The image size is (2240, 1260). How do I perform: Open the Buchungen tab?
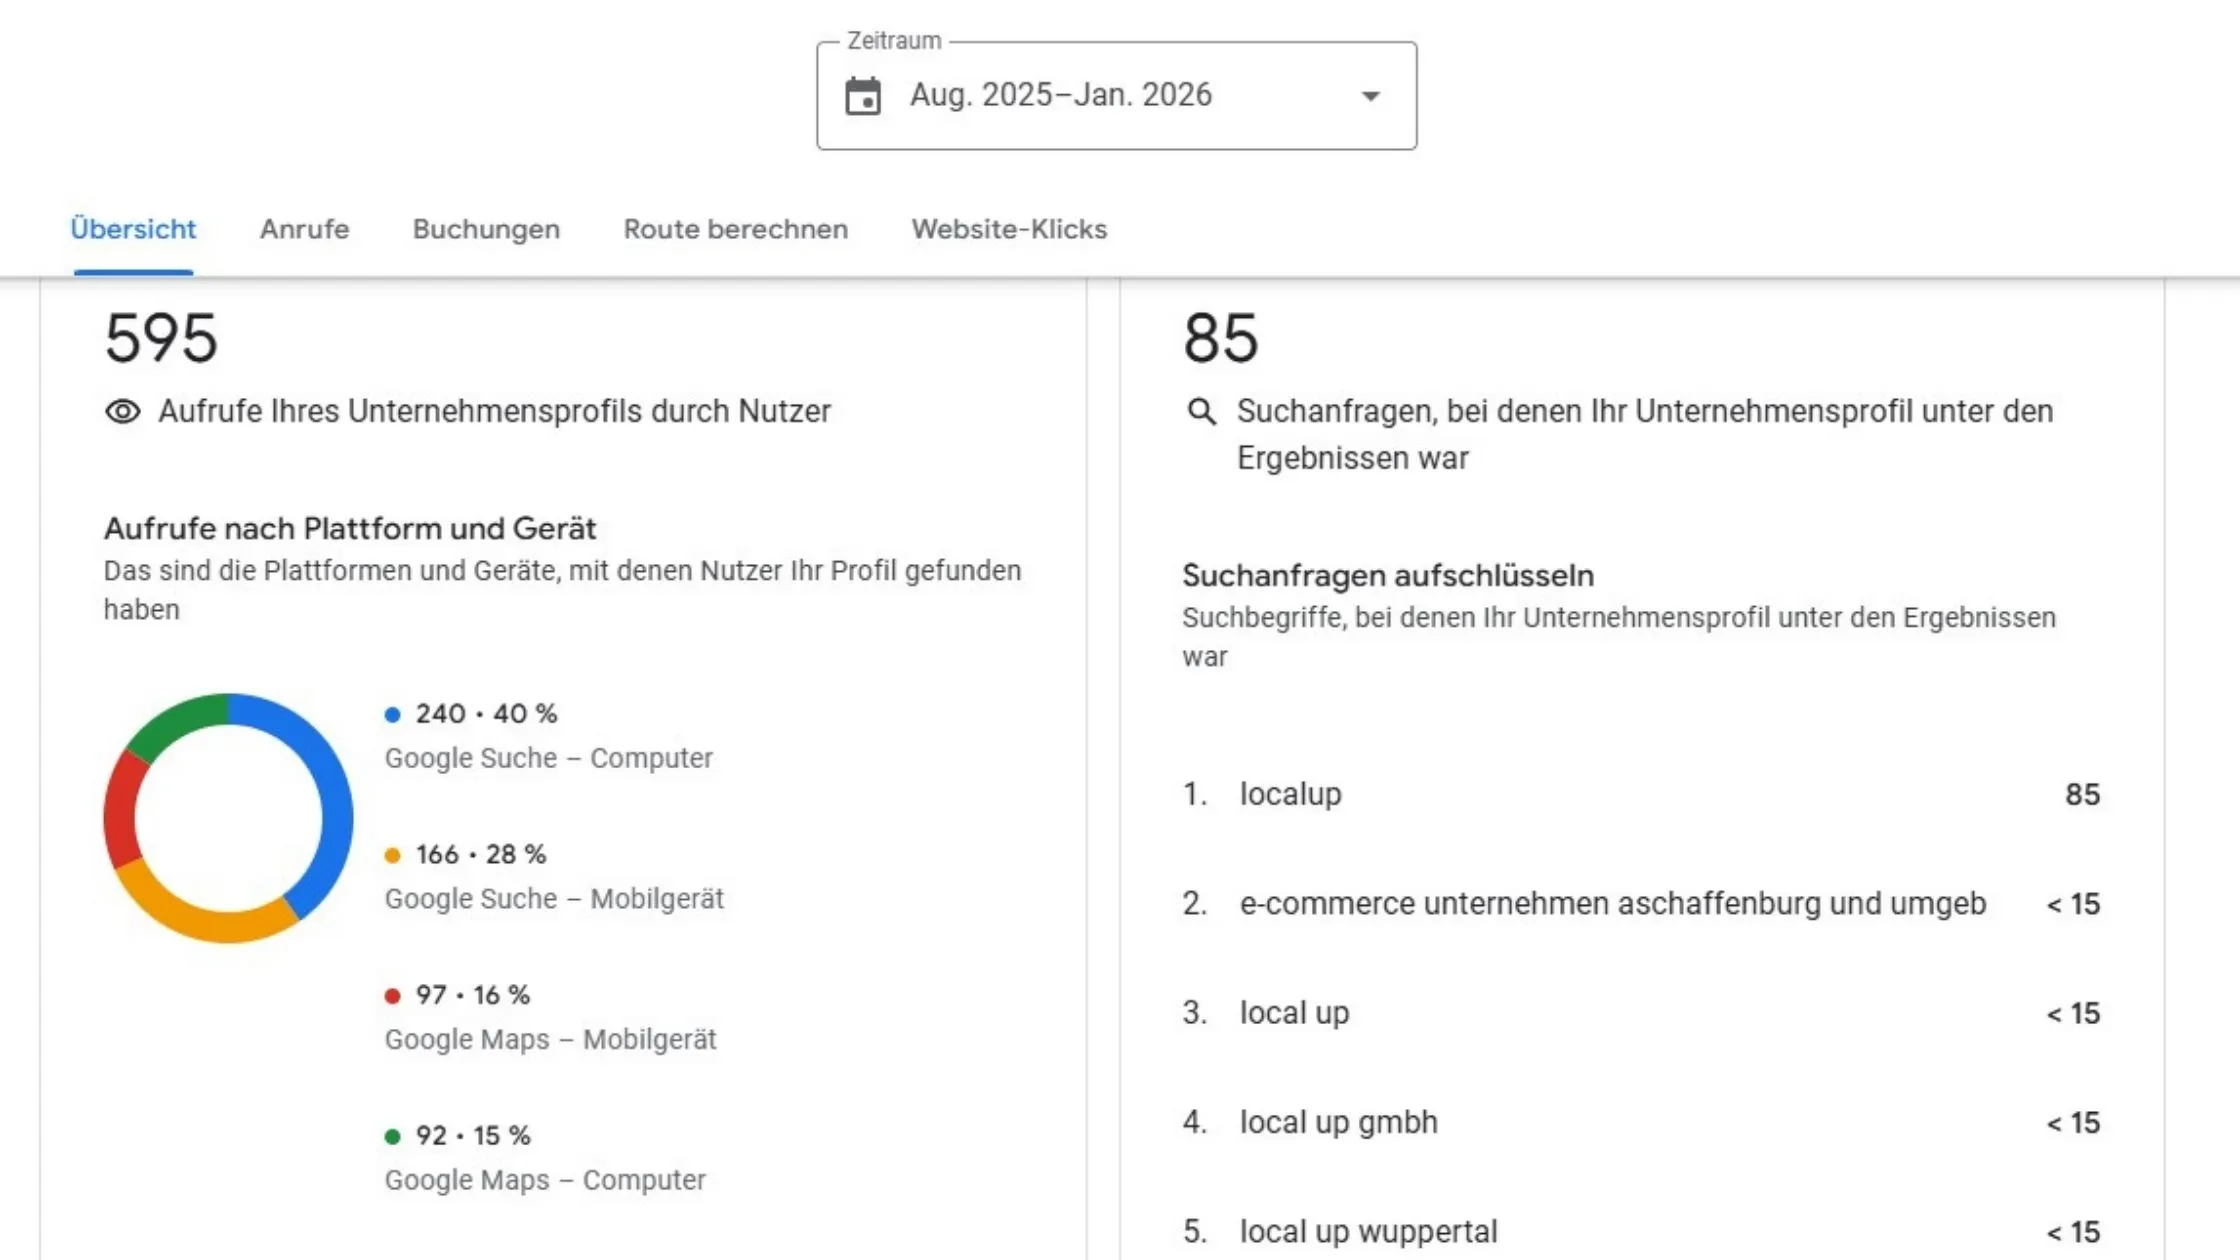pyautogui.click(x=486, y=229)
